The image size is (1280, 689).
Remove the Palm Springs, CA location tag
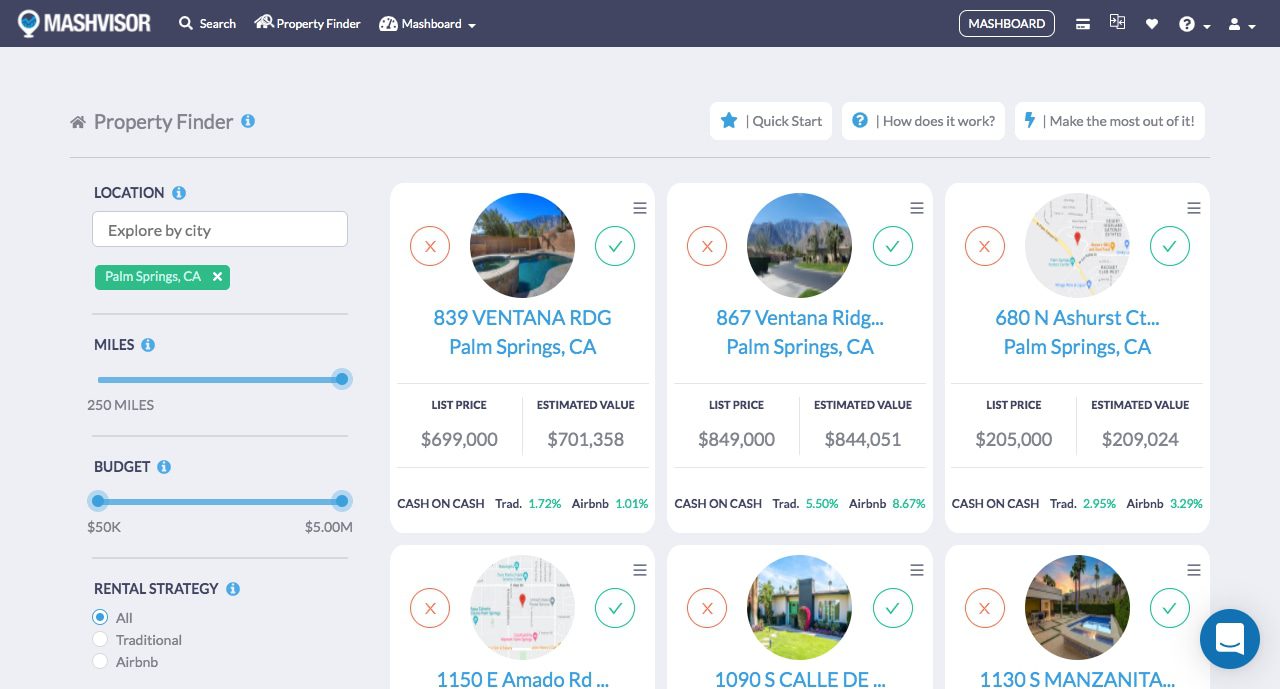tap(217, 277)
